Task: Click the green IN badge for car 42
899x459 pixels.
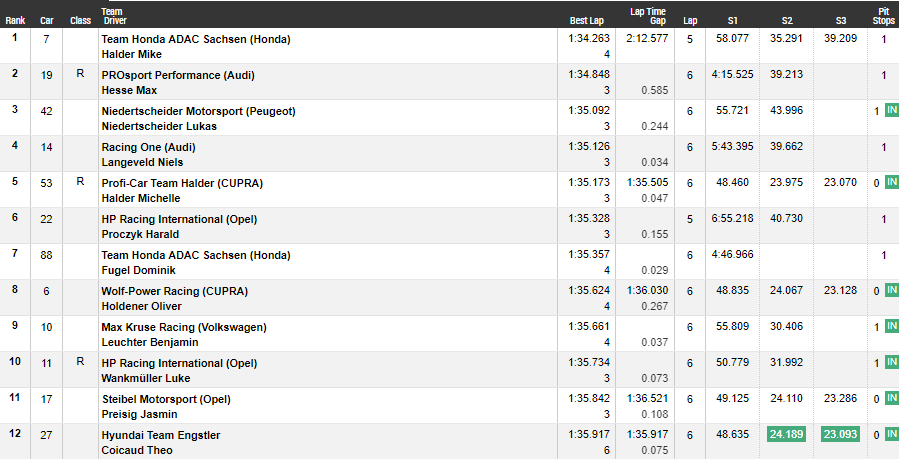Action: point(892,110)
